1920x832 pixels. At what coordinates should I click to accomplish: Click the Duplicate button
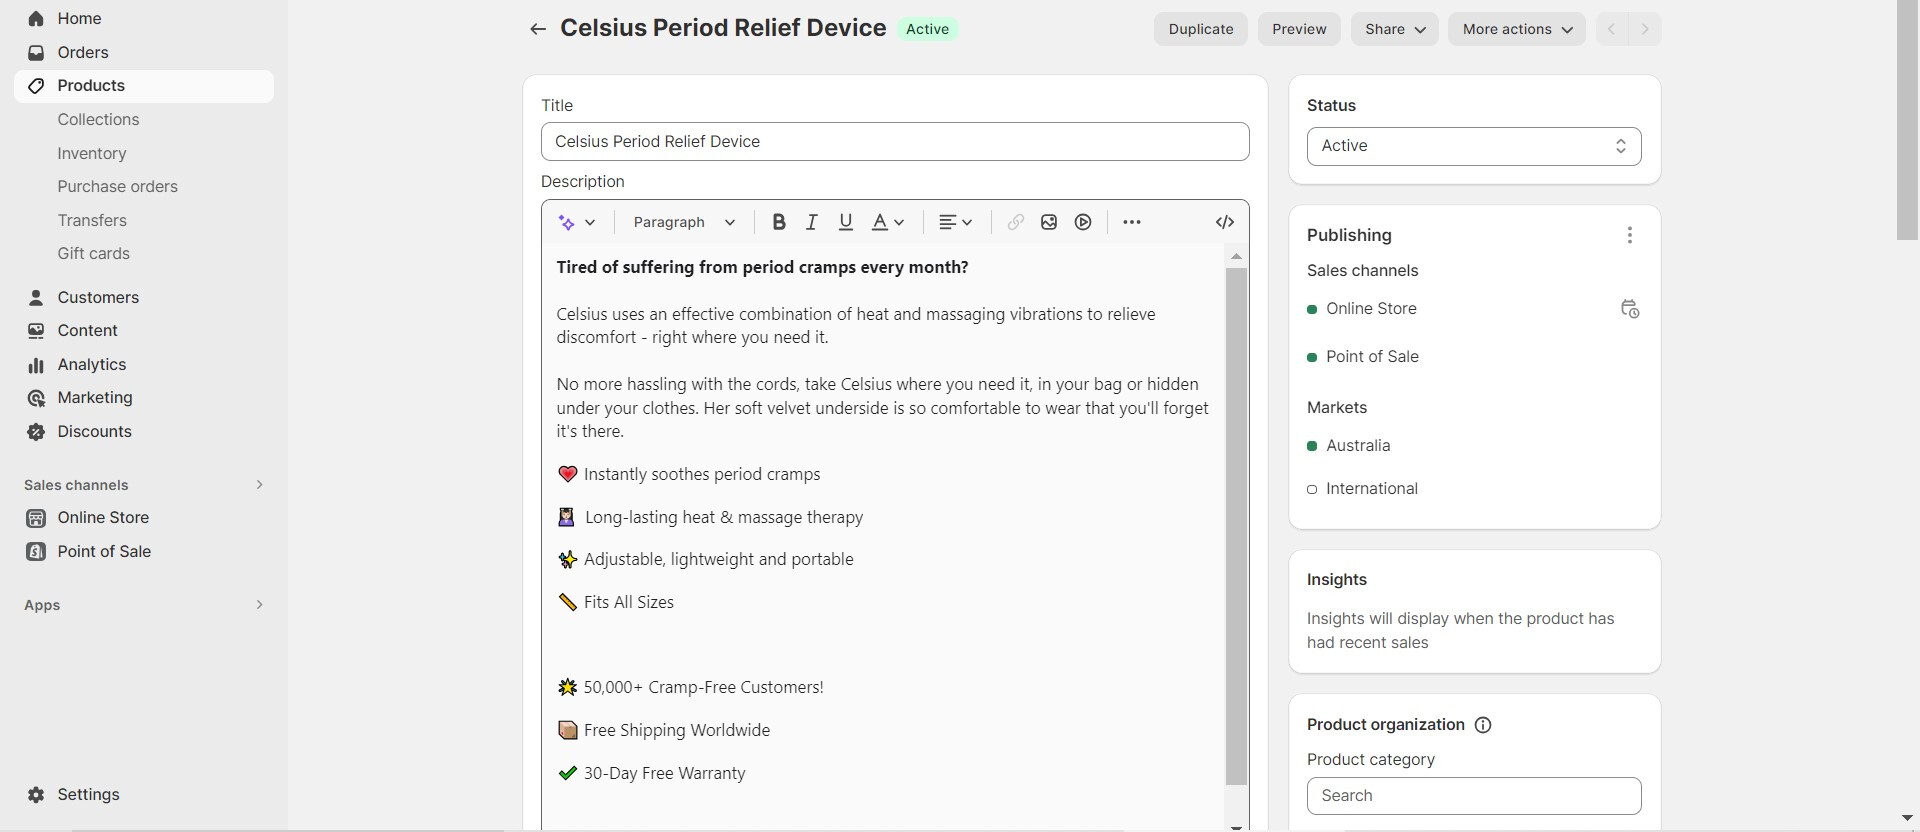[1200, 29]
